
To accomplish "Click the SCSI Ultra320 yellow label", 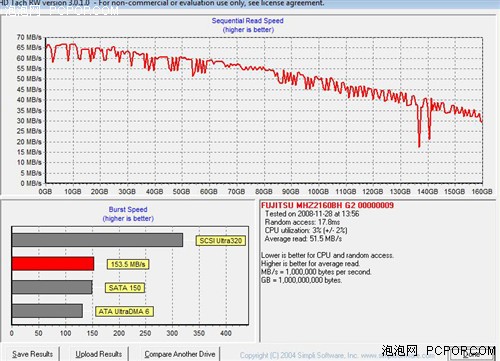I will point(221,241).
